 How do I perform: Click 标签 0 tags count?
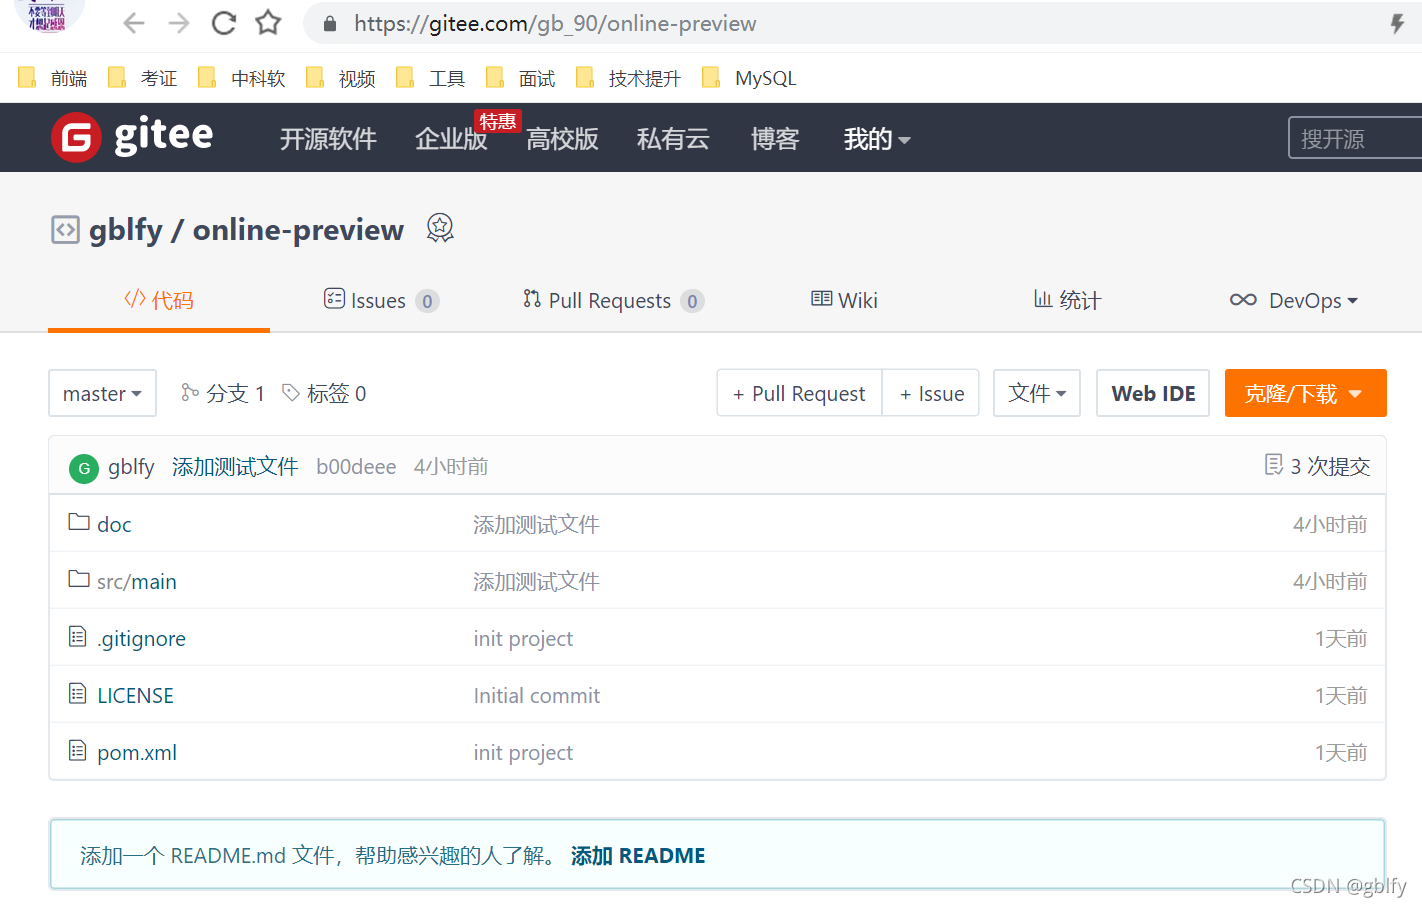click(x=337, y=393)
